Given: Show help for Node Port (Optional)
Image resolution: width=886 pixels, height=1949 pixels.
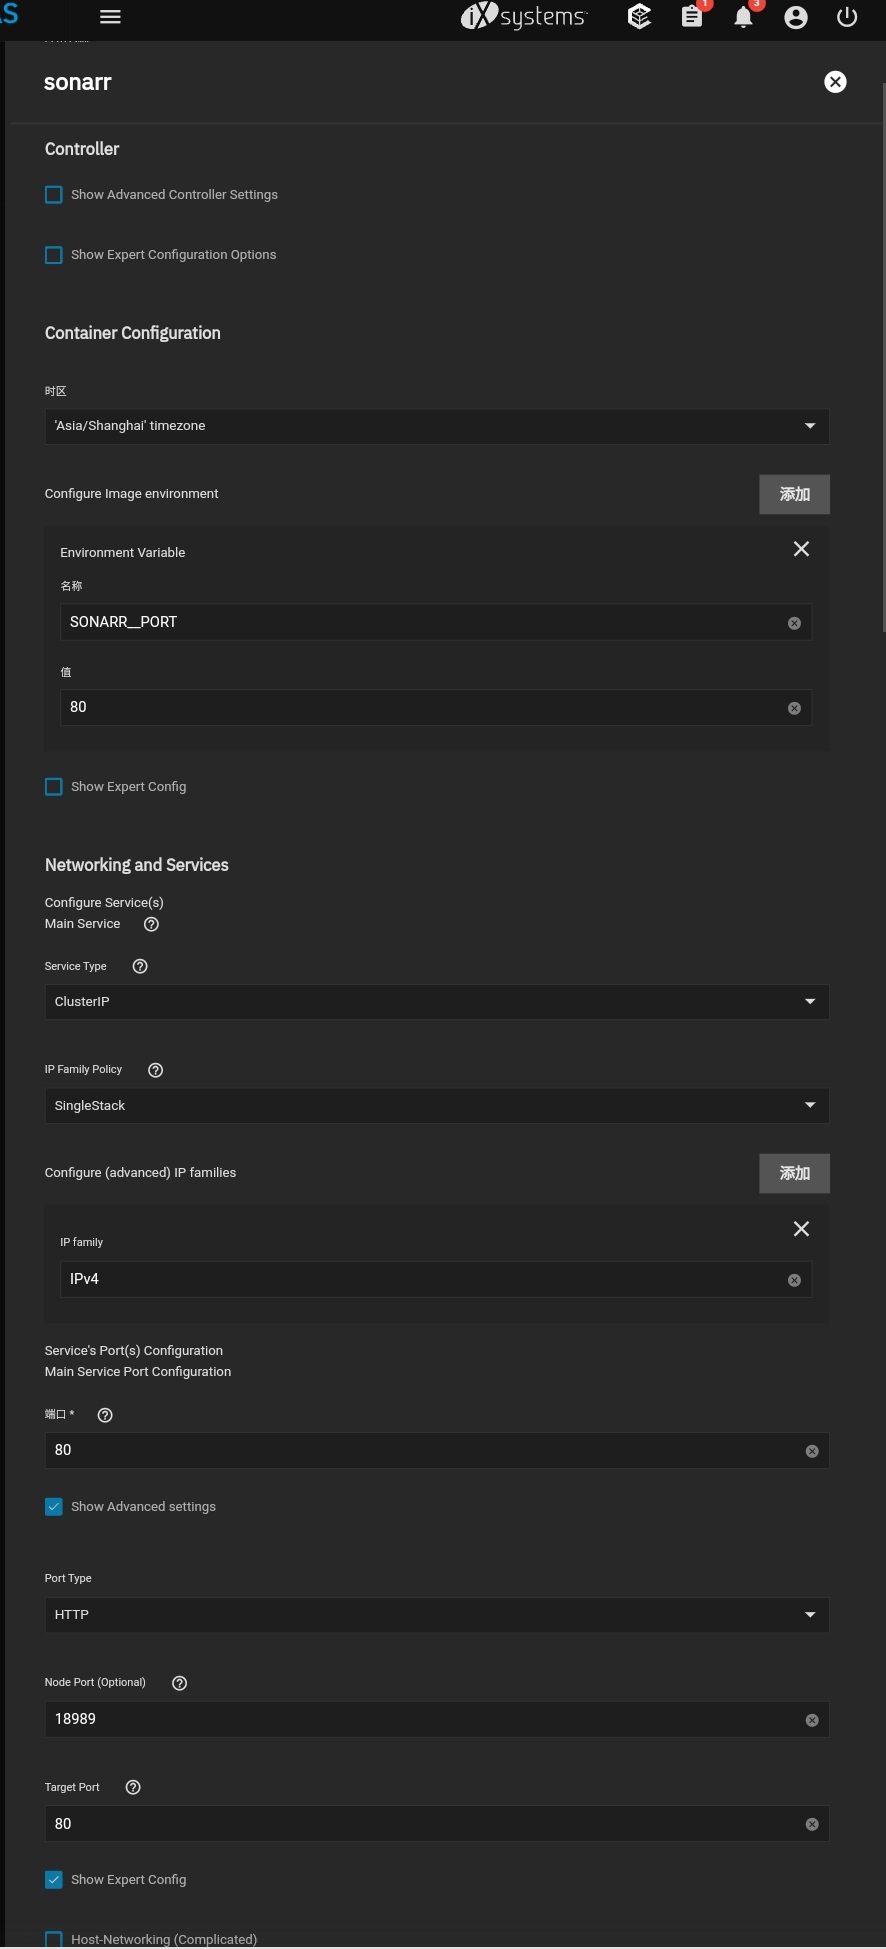Looking at the screenshot, I should pyautogui.click(x=180, y=1683).
